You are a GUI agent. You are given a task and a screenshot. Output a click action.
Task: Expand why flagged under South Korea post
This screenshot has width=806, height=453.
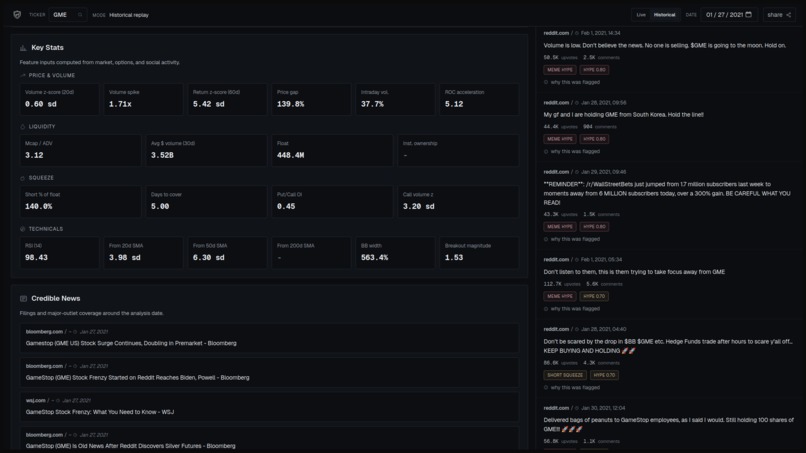tap(572, 152)
